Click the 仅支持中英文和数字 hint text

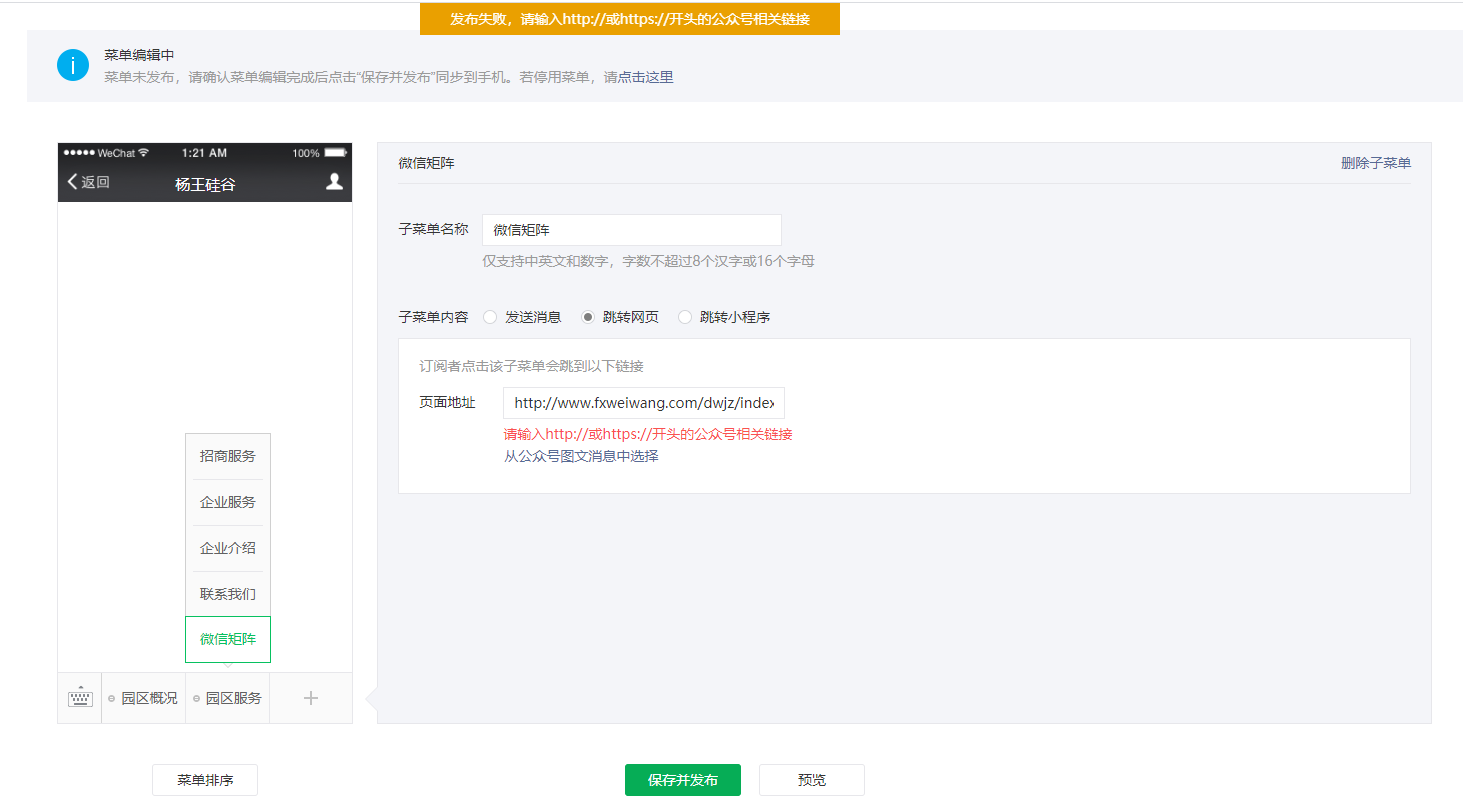click(x=648, y=261)
